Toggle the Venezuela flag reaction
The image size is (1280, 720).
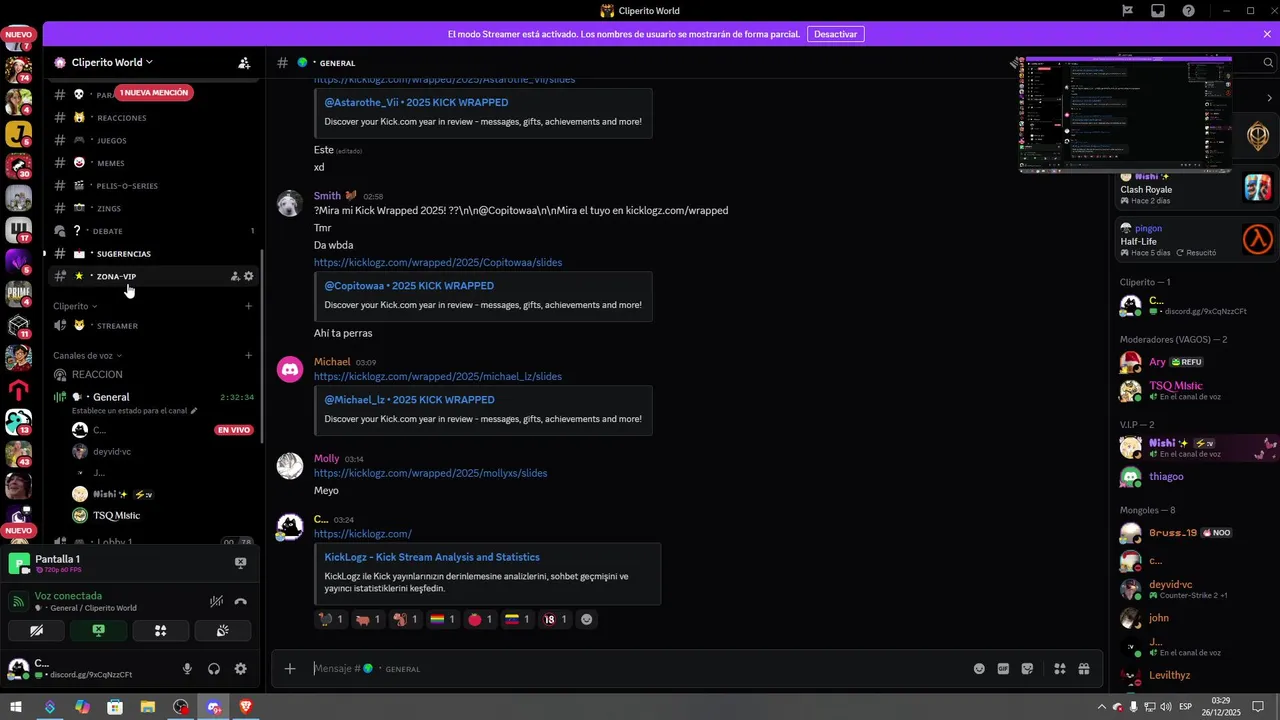tap(517, 620)
